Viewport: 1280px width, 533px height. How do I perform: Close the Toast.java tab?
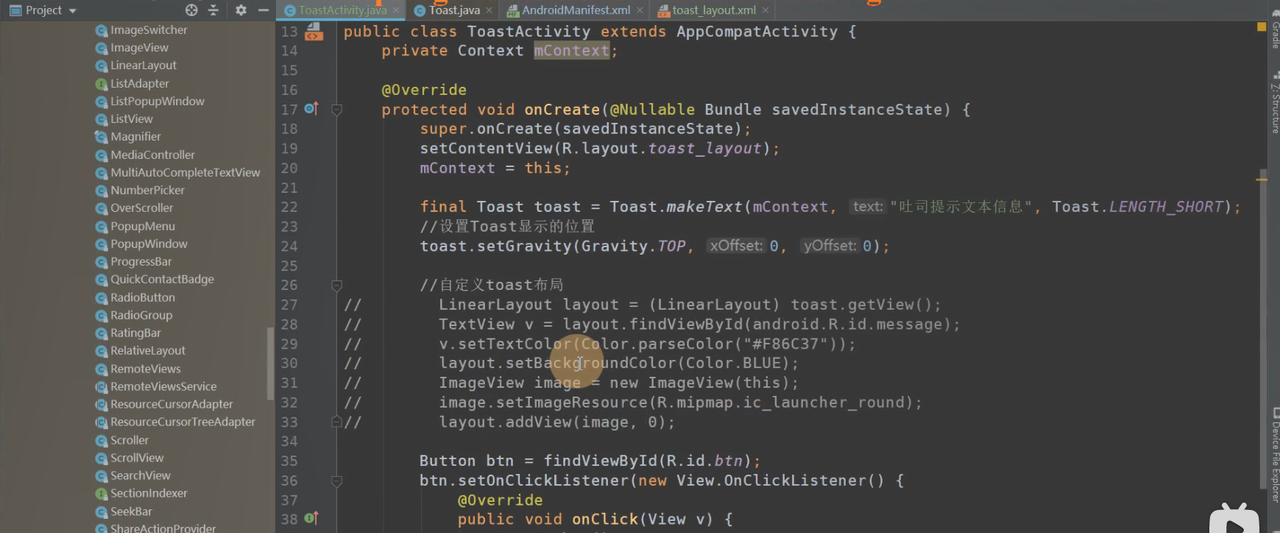[x=489, y=10]
